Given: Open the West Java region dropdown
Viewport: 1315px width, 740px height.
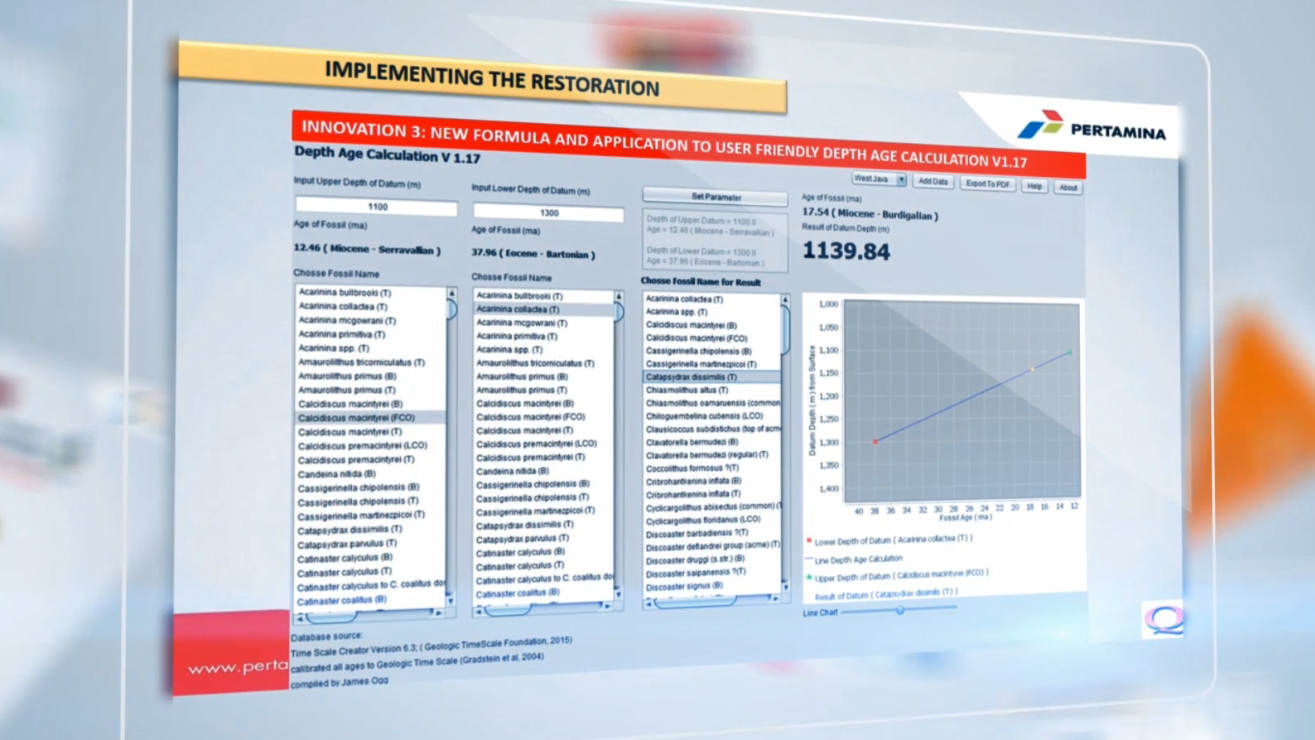Looking at the screenshot, I should tap(879, 179).
